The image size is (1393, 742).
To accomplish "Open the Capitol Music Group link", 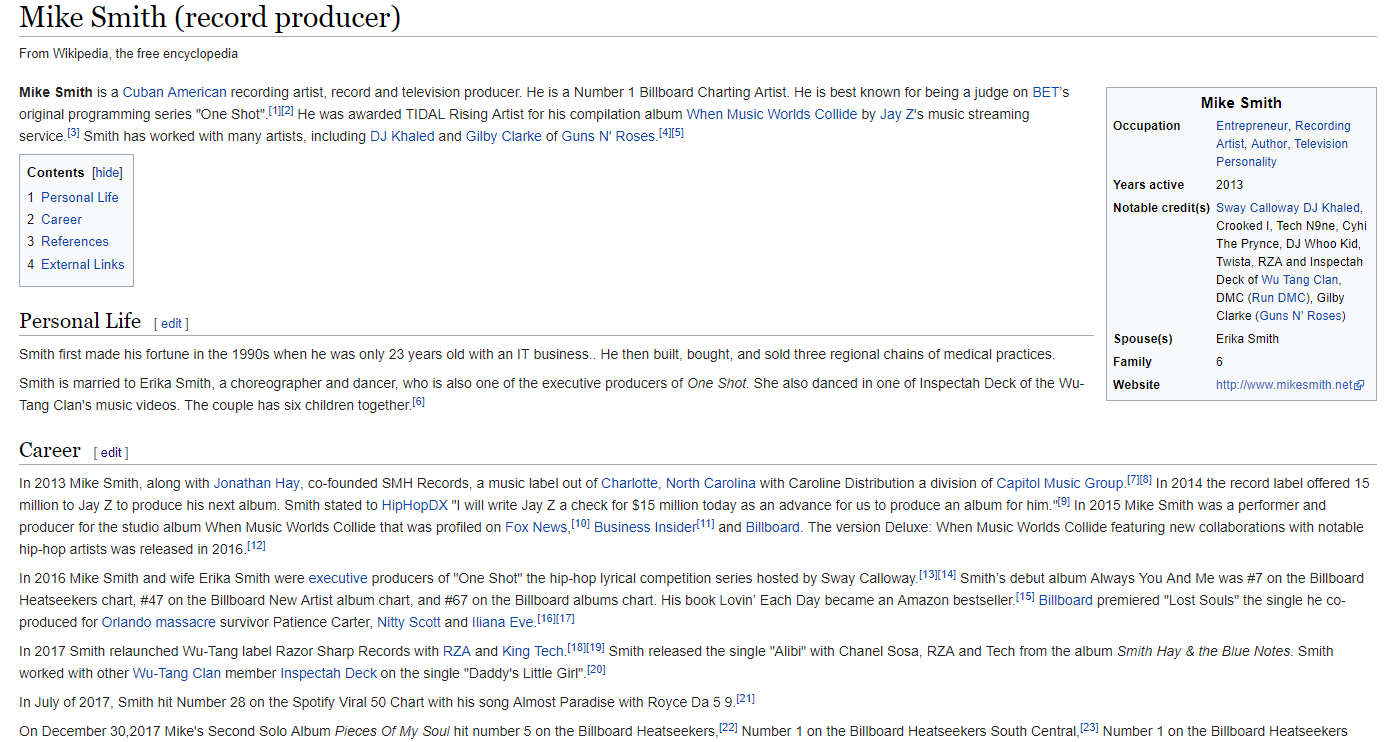I will click(x=1061, y=483).
